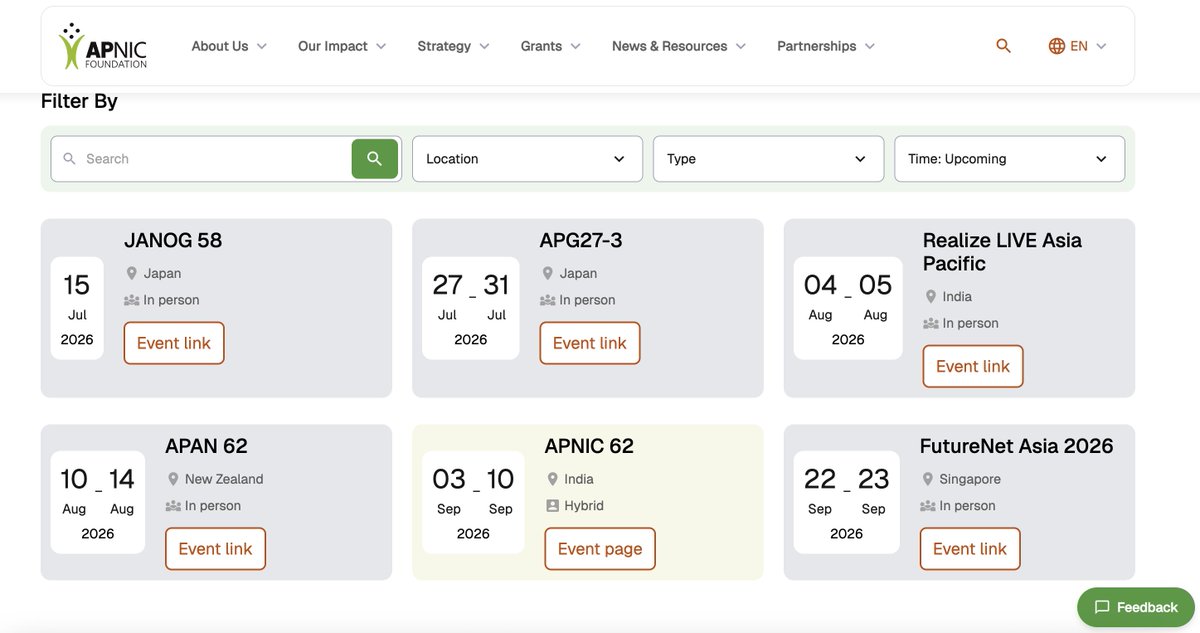
Task: Click the Filter By heading
Action: [x=79, y=101]
